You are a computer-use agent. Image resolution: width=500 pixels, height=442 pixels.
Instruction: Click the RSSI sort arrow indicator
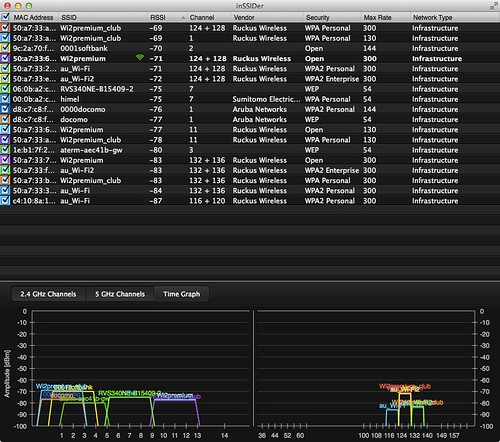(x=183, y=18)
